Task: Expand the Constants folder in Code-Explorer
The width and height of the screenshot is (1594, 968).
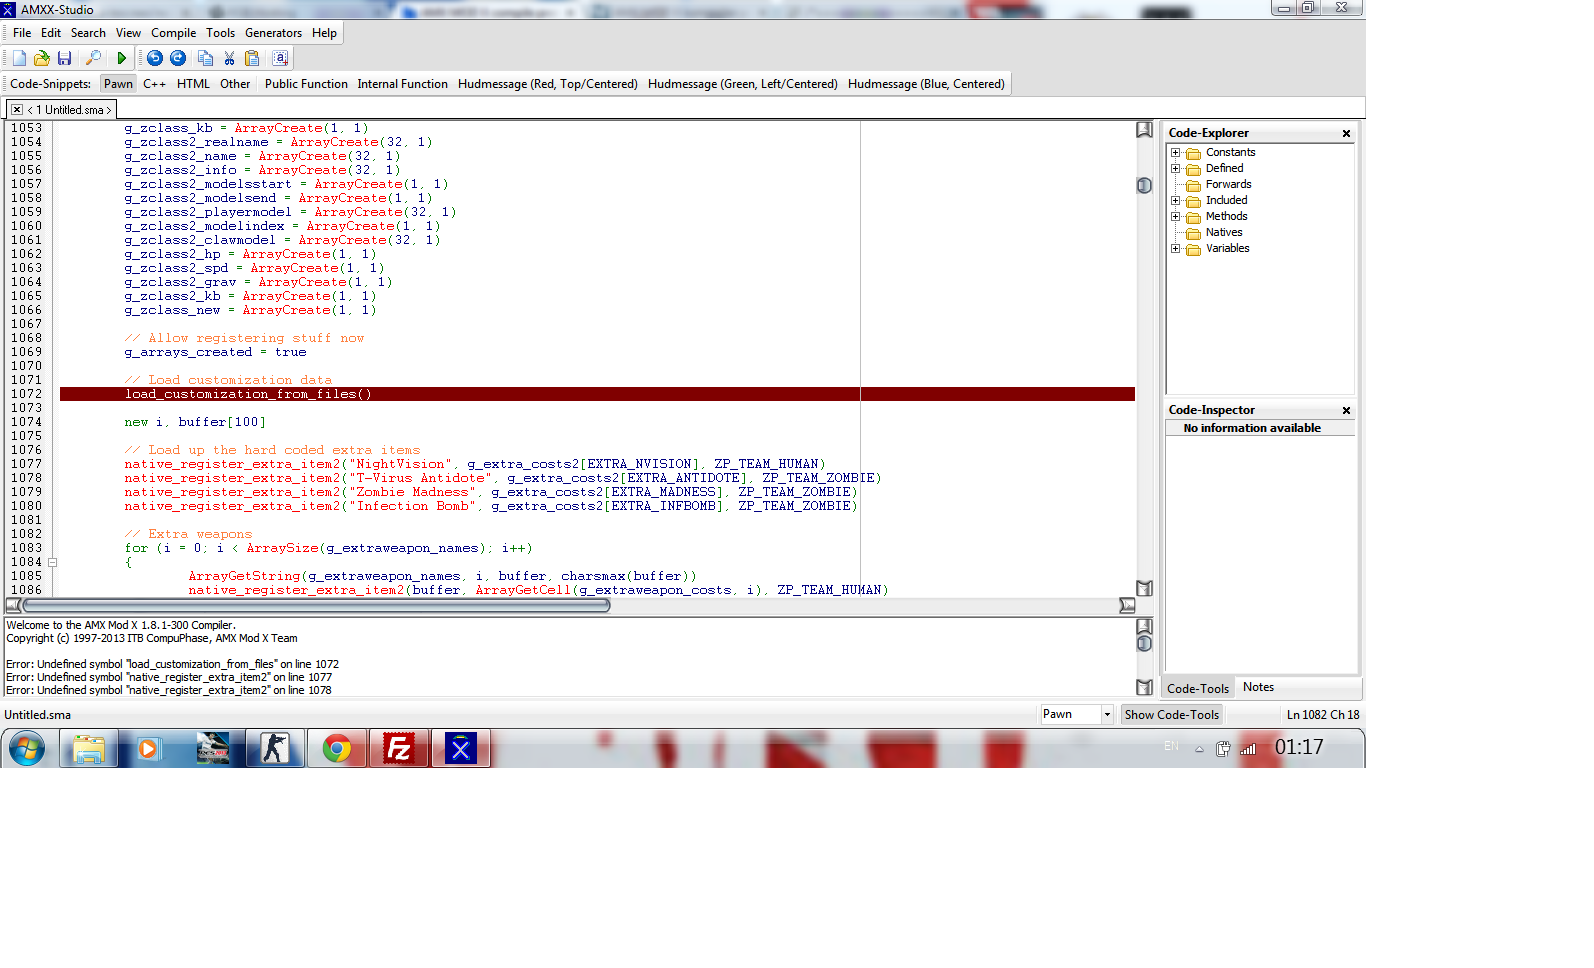Action: [1176, 153]
